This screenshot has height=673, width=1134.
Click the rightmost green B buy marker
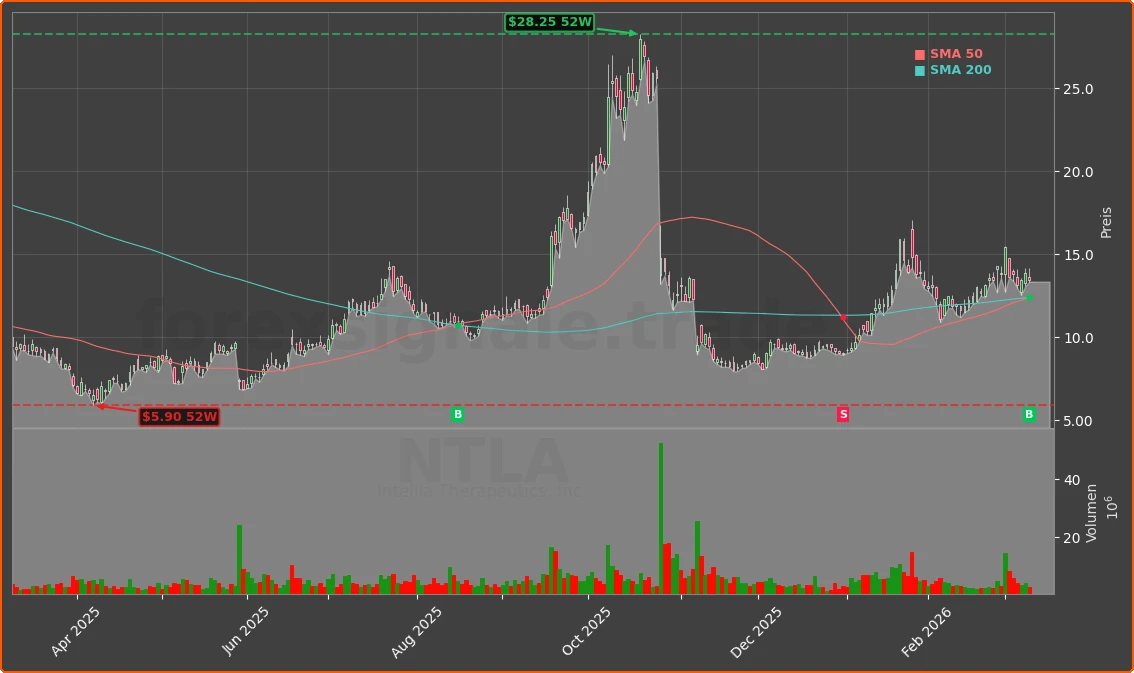[1028, 414]
